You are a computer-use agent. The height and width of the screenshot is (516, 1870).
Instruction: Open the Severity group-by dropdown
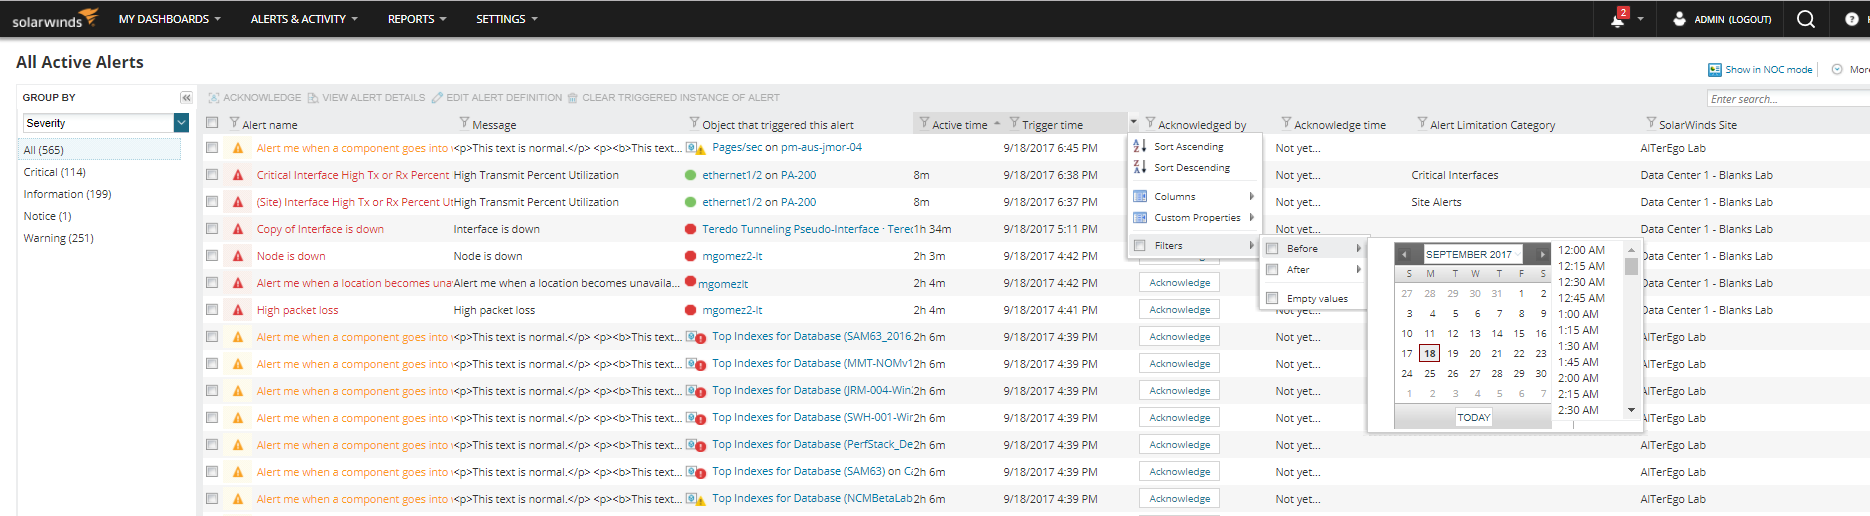point(181,123)
